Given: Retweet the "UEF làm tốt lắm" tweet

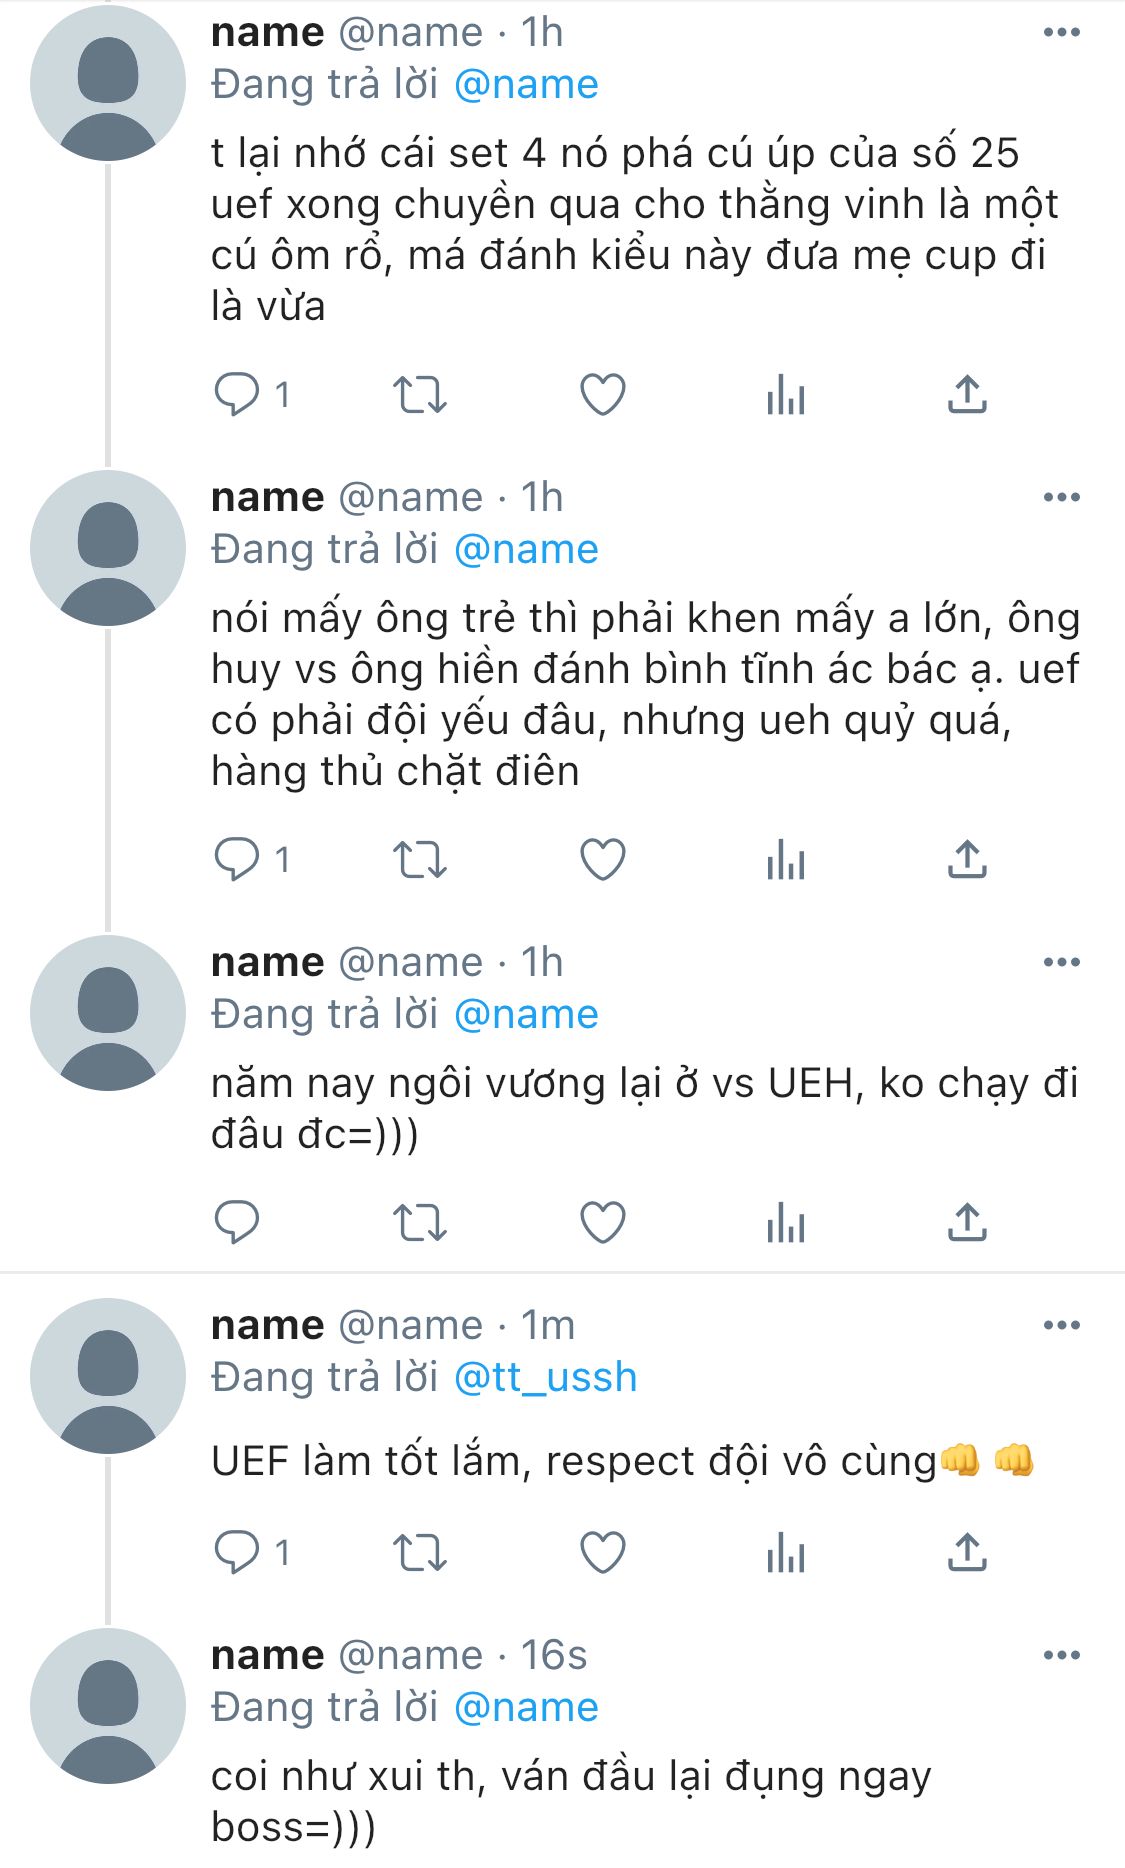Looking at the screenshot, I should (419, 1552).
